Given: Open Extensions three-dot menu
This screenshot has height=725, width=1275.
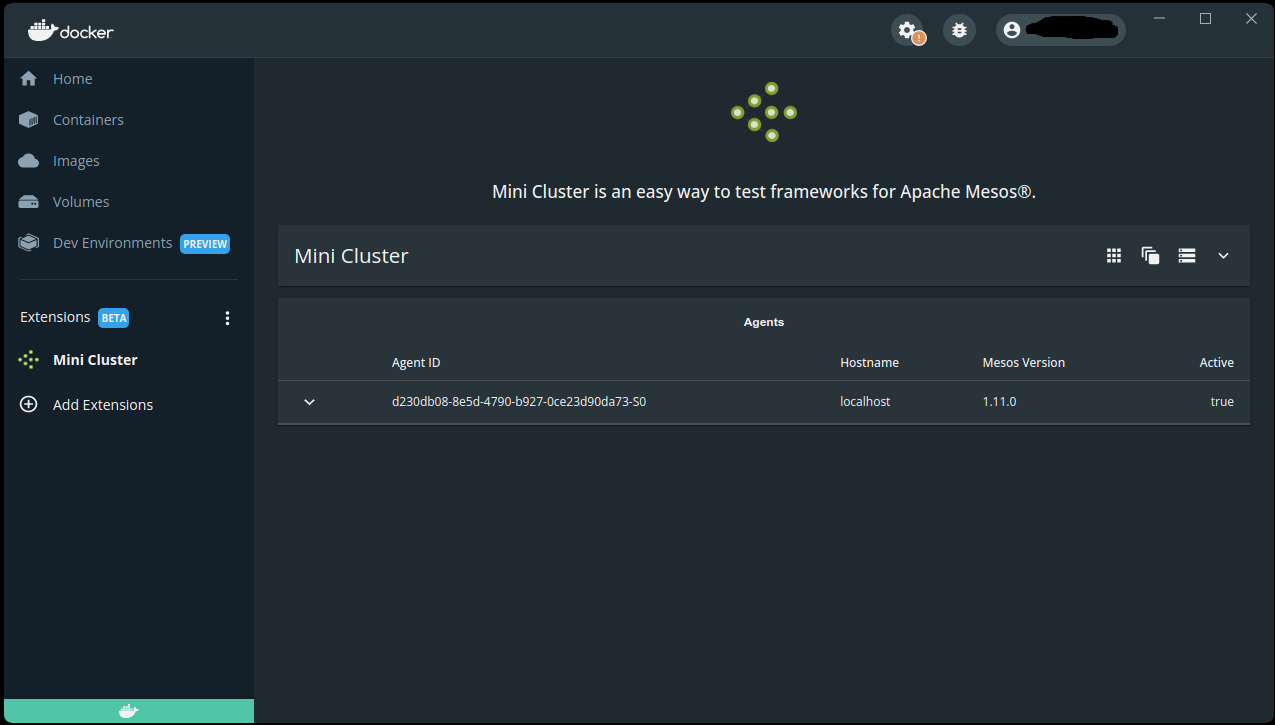Looking at the screenshot, I should (227, 318).
